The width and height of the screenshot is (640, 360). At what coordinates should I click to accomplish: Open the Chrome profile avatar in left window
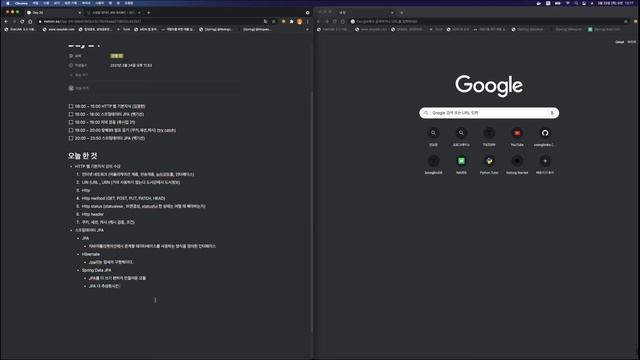click(300, 21)
